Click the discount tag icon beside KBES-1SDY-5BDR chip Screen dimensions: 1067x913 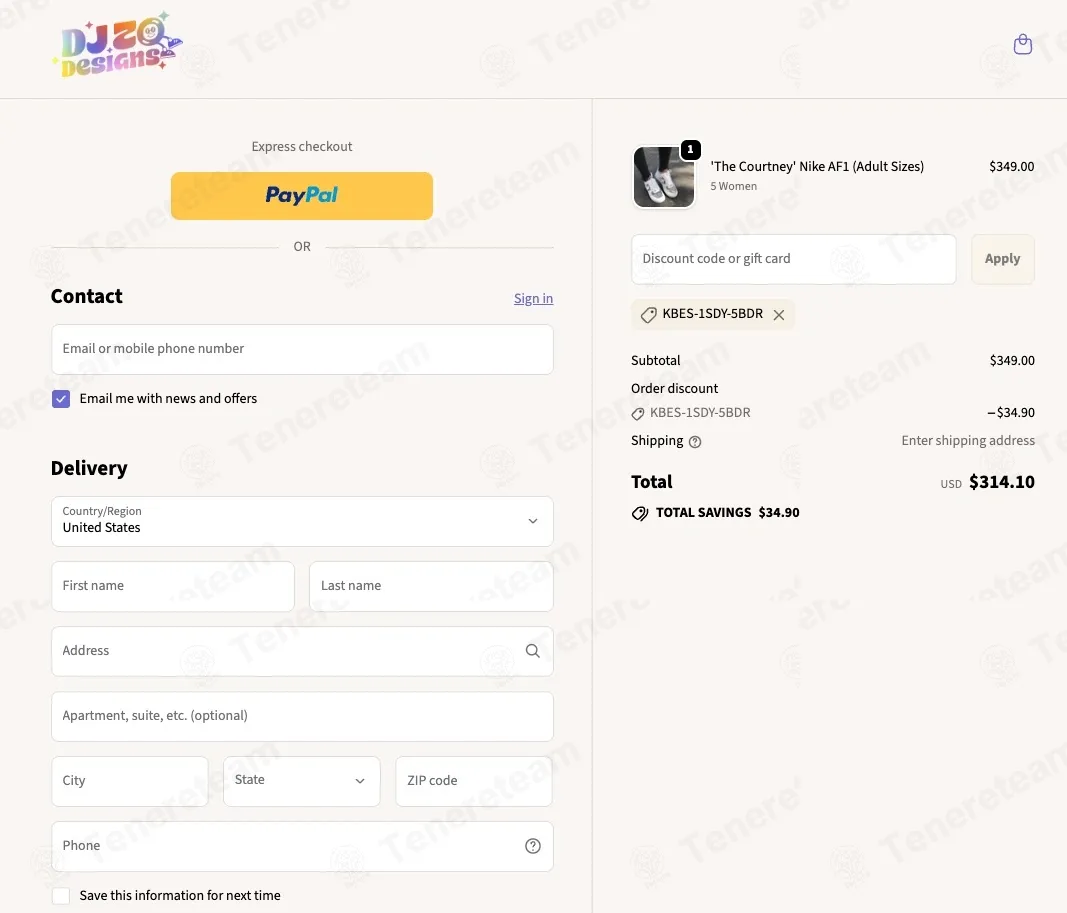tap(649, 314)
